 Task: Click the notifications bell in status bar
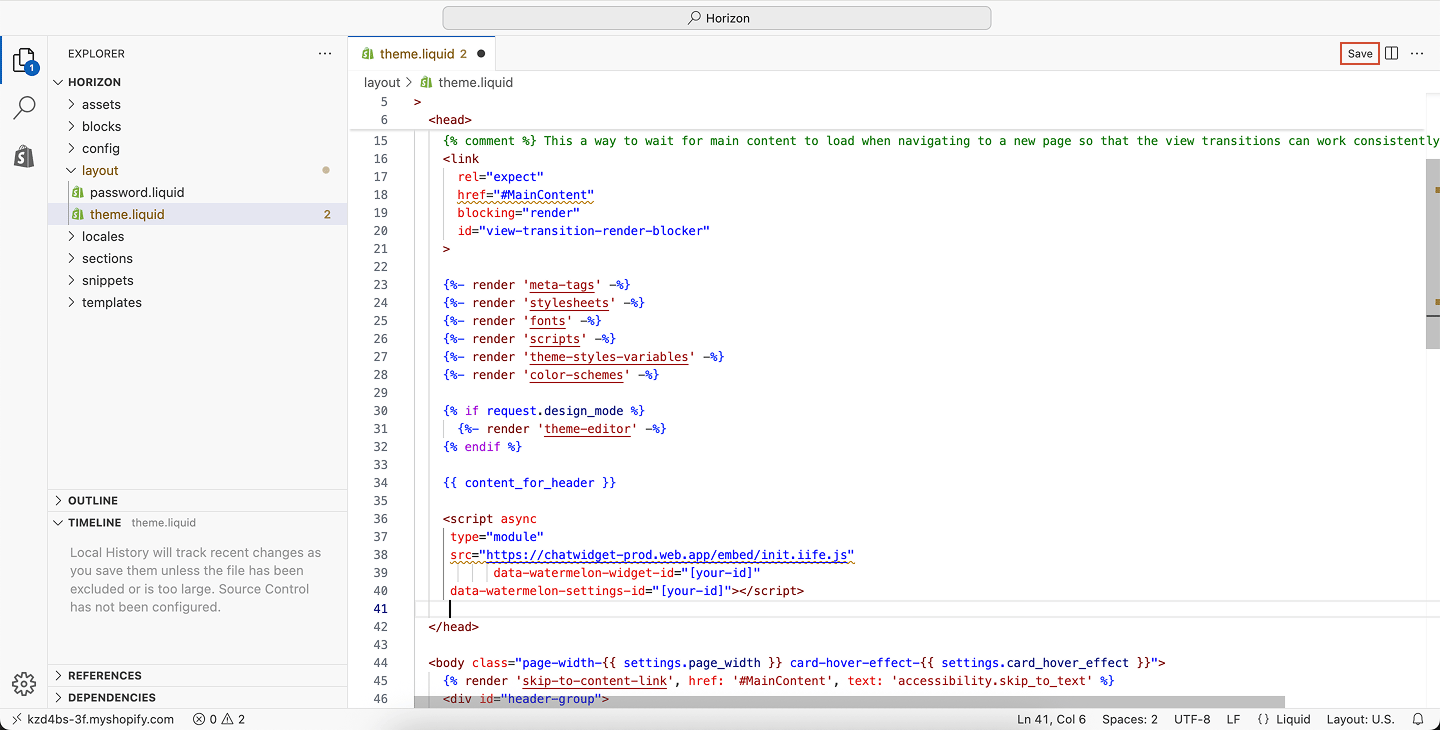[1418, 719]
